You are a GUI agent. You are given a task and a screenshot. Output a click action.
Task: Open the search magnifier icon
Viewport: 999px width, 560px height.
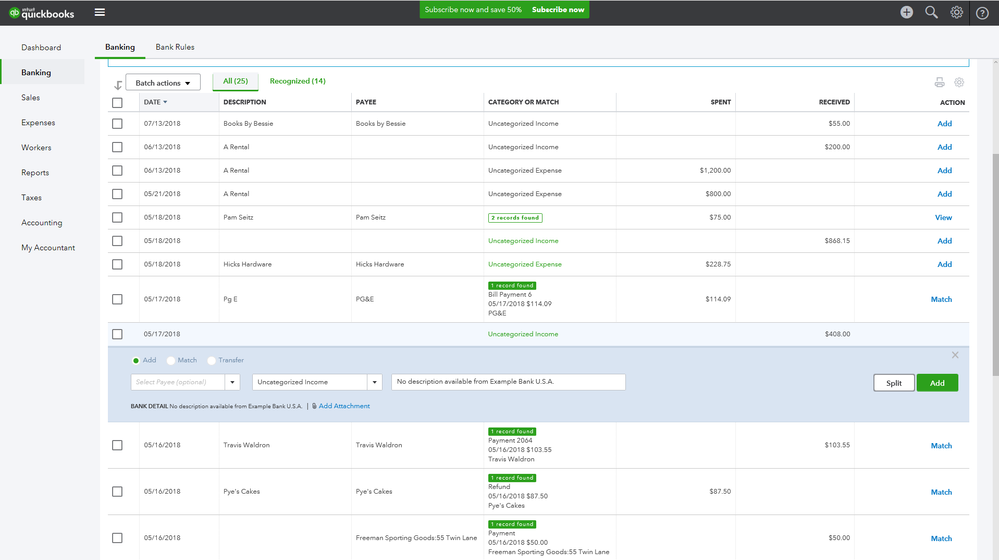pos(931,12)
